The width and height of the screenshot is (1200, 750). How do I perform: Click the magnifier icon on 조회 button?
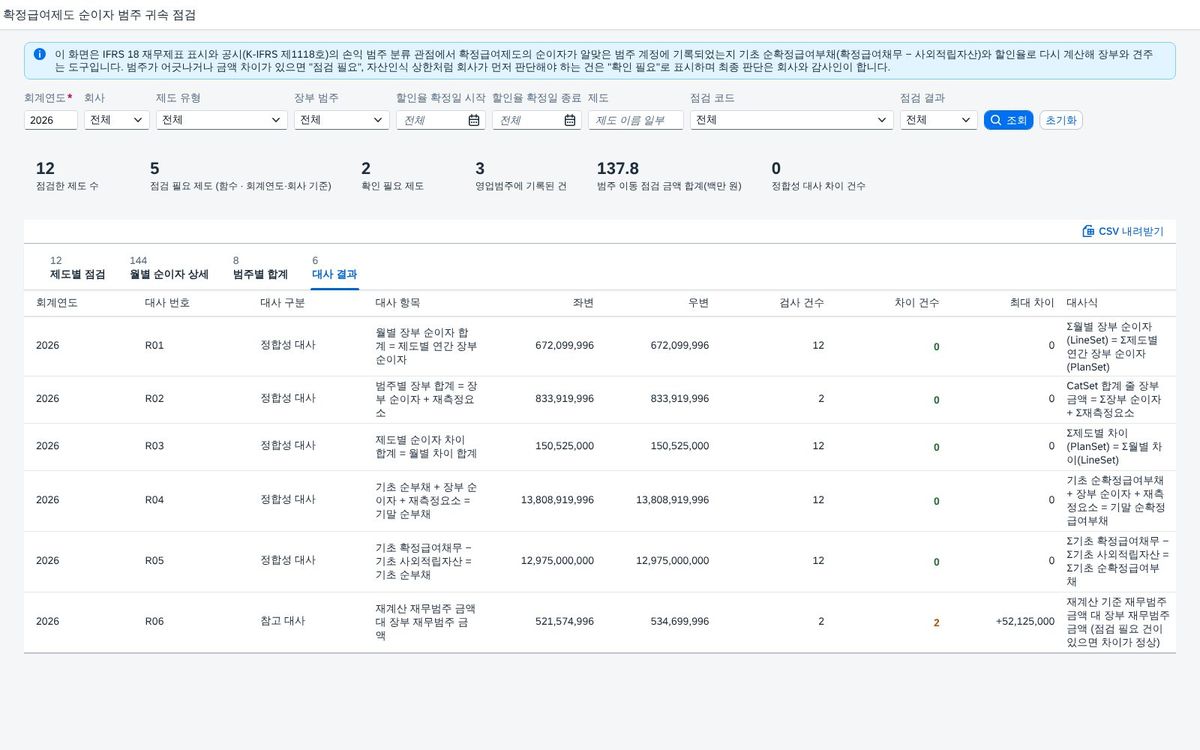pos(996,120)
